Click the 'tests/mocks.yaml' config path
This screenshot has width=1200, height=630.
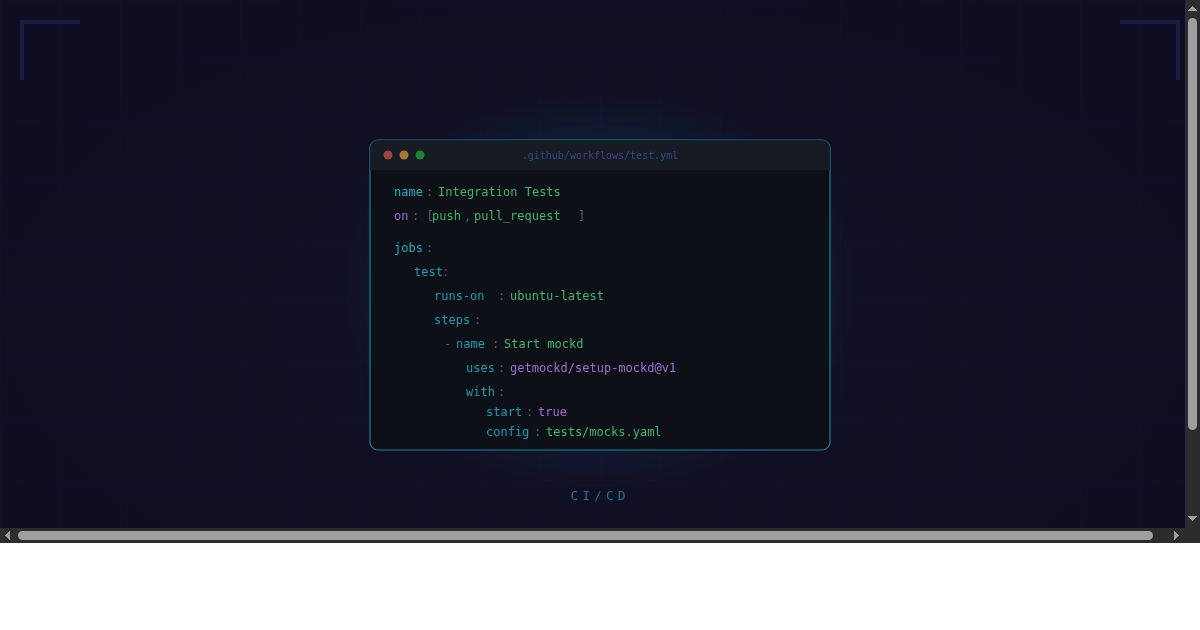pyautogui.click(x=603, y=432)
